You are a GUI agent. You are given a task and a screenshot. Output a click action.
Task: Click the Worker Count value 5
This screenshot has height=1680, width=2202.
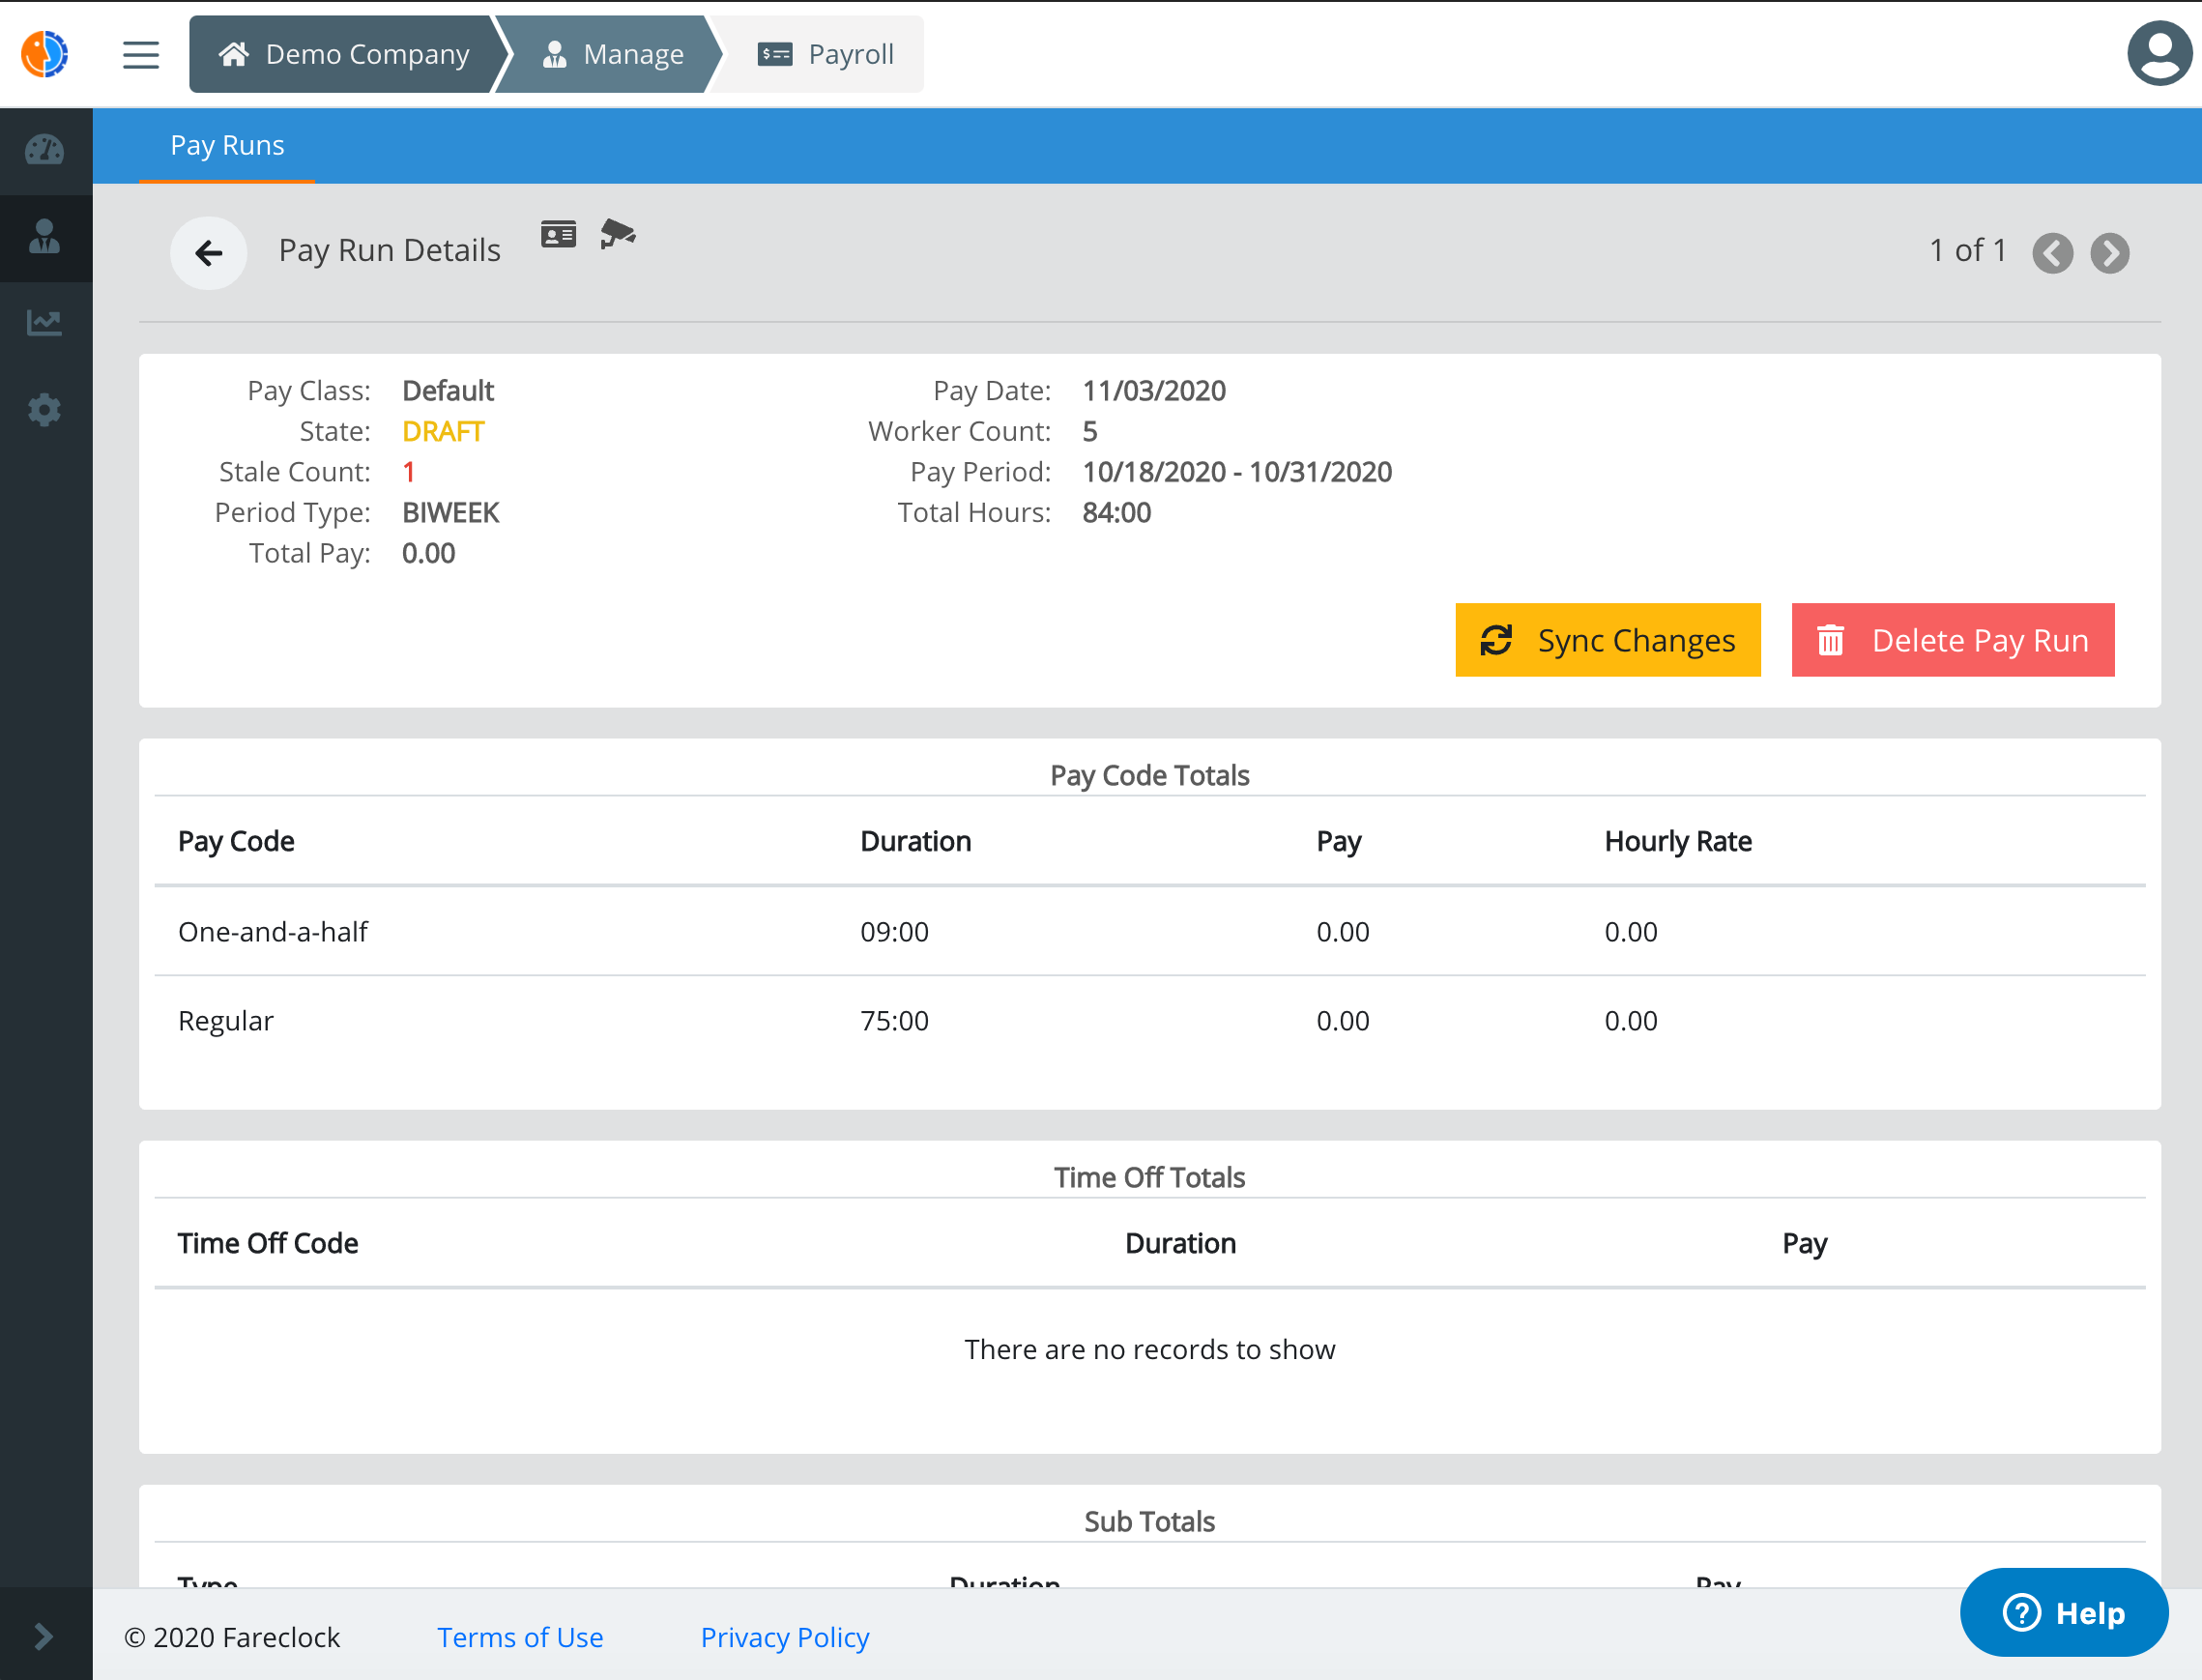[1090, 432]
